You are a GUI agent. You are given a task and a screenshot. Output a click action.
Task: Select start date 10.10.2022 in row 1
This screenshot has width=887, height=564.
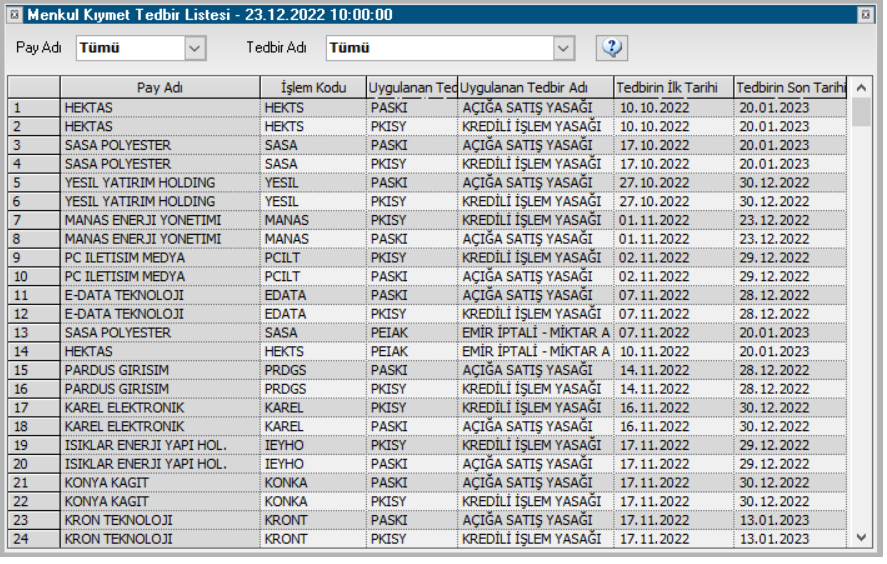[x=655, y=107]
